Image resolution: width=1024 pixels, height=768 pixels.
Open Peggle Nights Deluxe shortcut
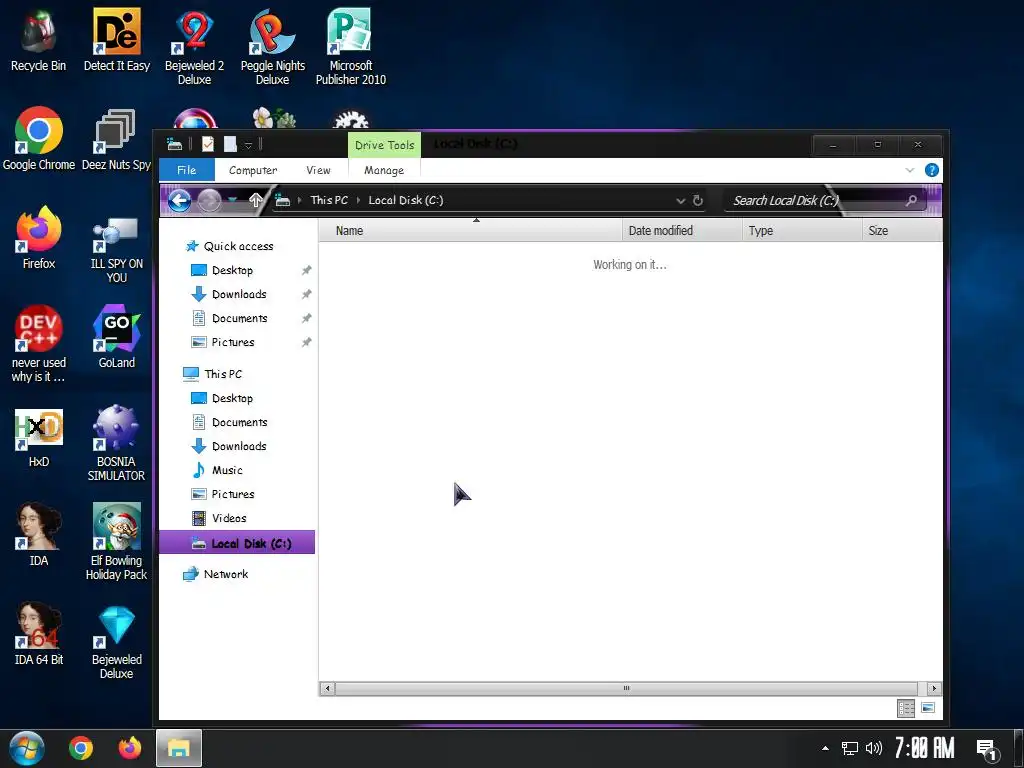point(272,47)
